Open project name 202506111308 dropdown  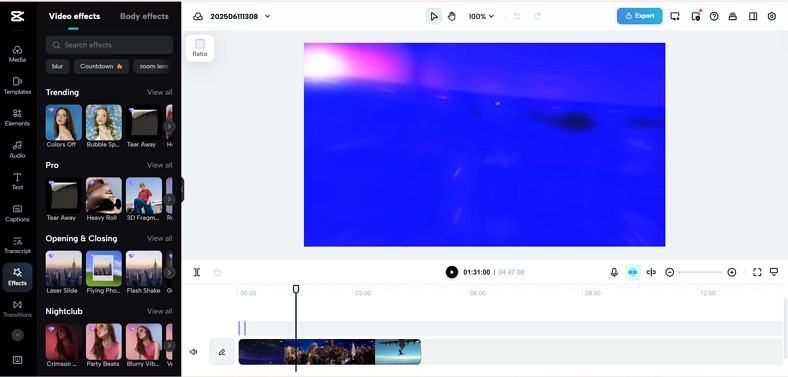click(x=240, y=17)
